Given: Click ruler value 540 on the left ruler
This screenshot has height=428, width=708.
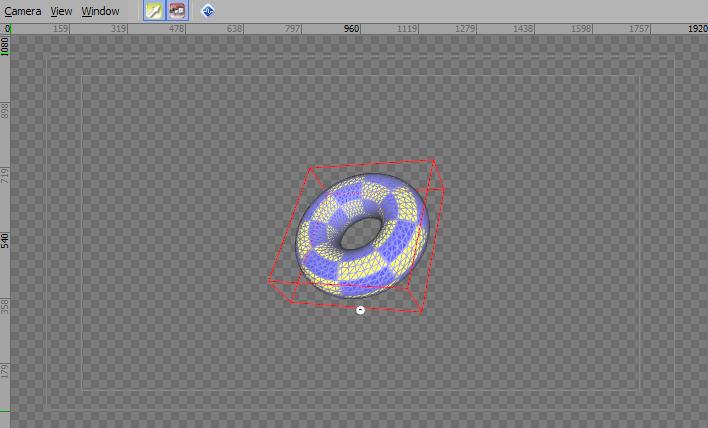Looking at the screenshot, I should click(x=5, y=241).
